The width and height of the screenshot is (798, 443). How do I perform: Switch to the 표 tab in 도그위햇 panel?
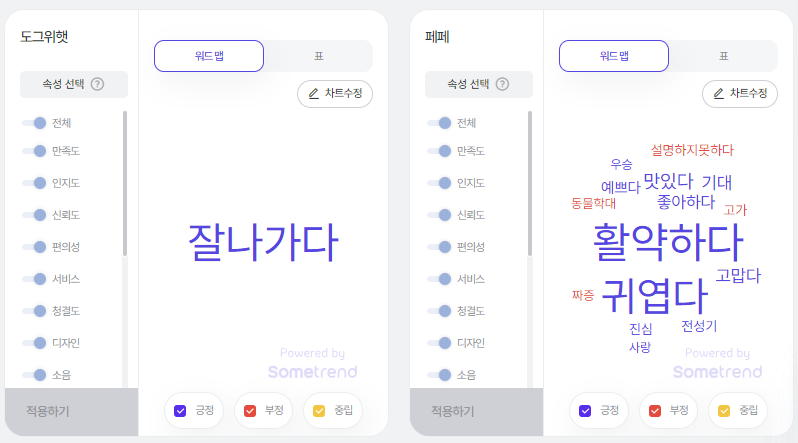[319, 56]
